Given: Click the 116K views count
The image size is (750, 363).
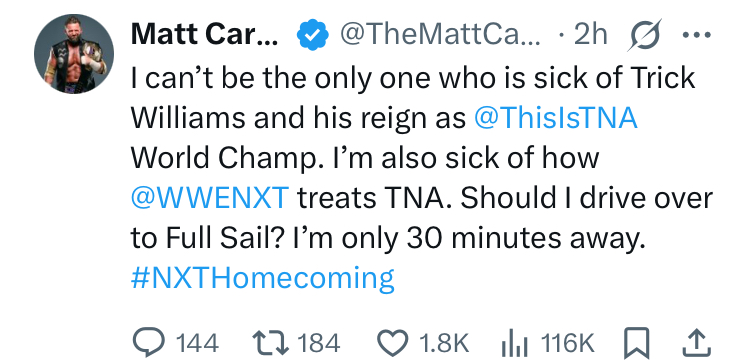Looking at the screenshot, I should click(x=567, y=343).
